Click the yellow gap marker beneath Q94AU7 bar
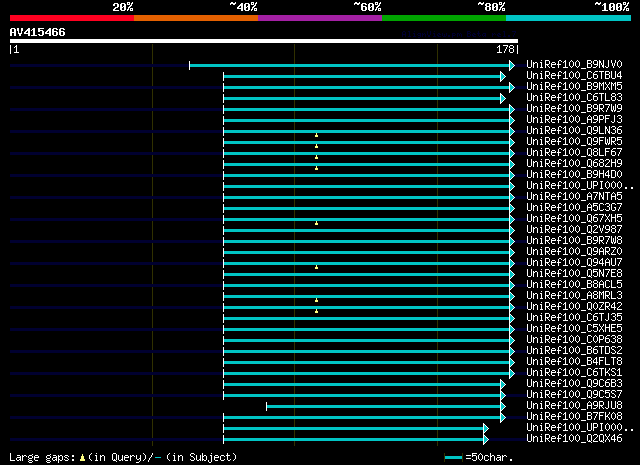Viewport: 640px width, 465px height. coord(316,267)
